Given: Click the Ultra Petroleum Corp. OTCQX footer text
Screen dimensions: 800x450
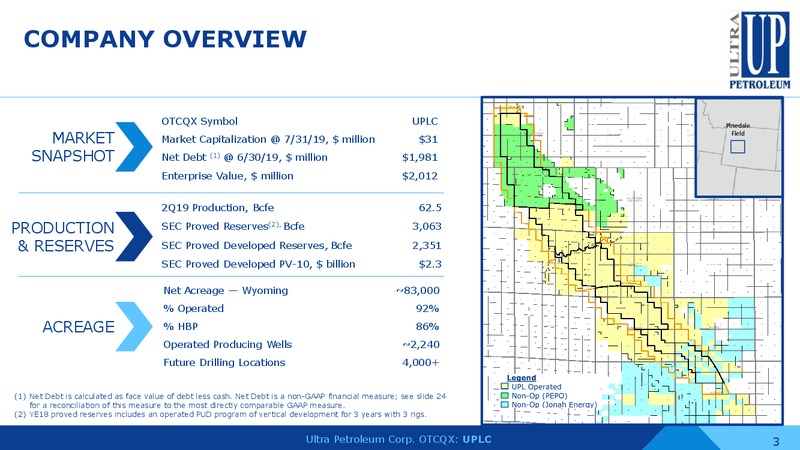Looking at the screenshot, I should (x=399, y=439).
